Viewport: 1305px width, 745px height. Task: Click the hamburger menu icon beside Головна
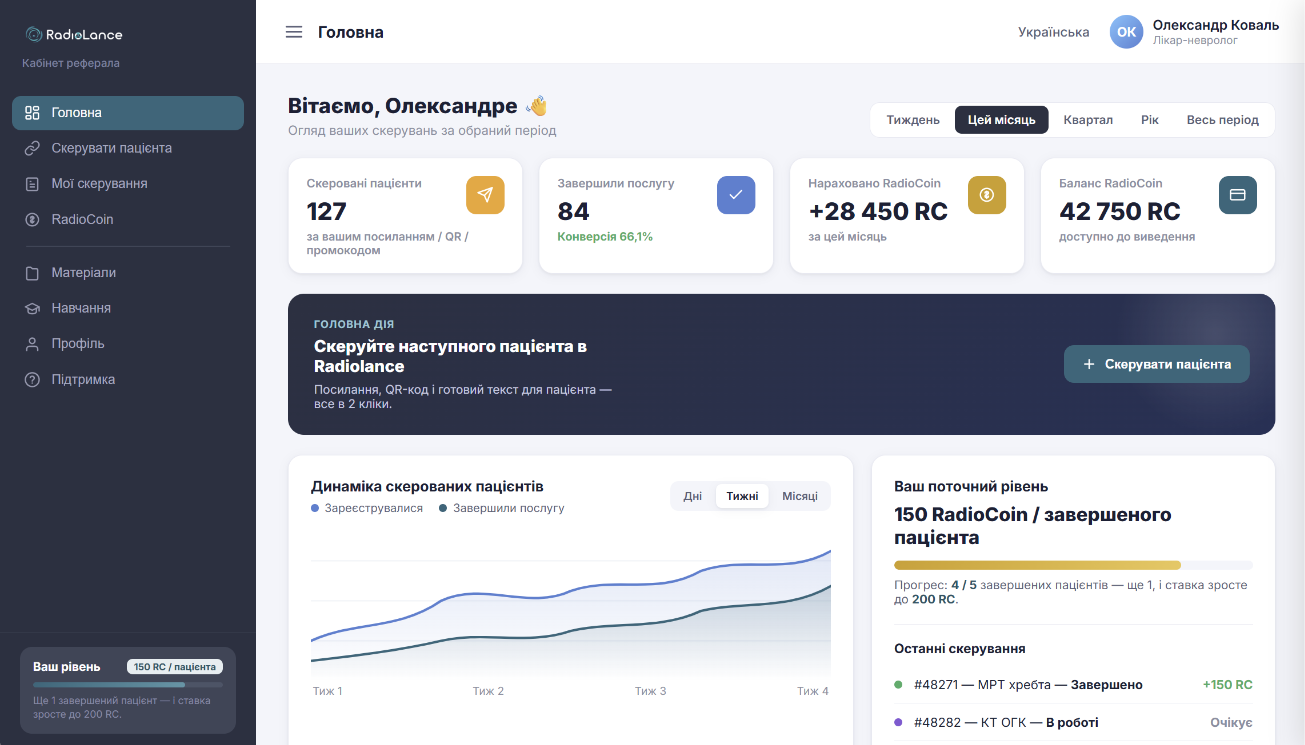[x=294, y=32]
